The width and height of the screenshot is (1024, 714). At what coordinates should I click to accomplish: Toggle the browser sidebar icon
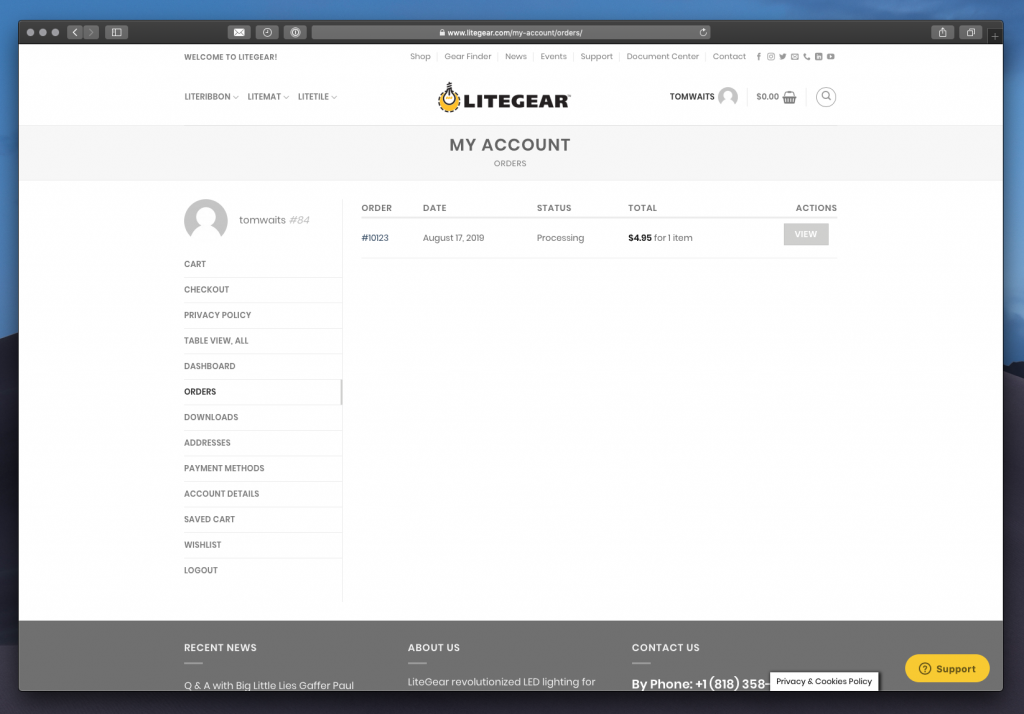pos(116,32)
